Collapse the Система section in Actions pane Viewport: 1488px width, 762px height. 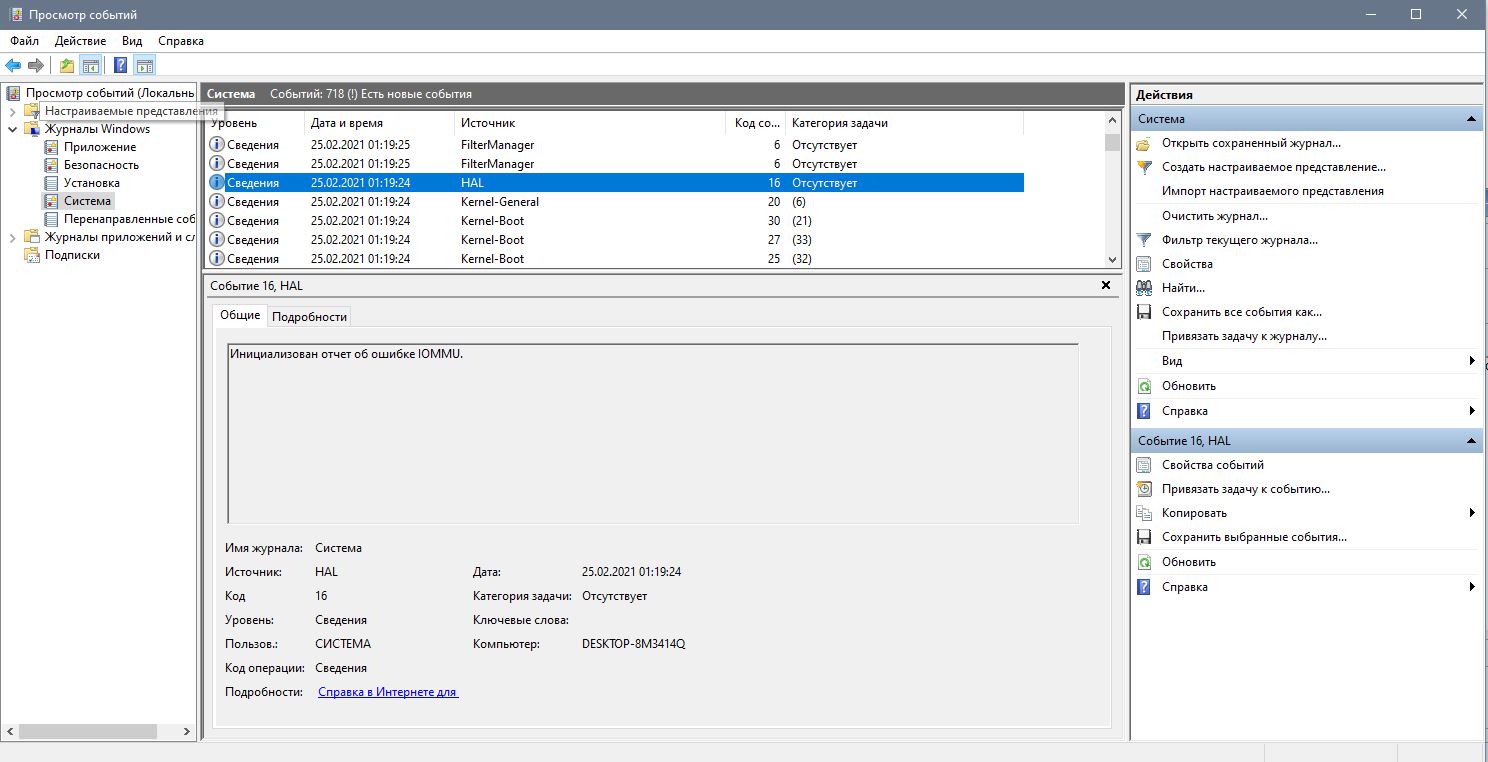[1471, 119]
